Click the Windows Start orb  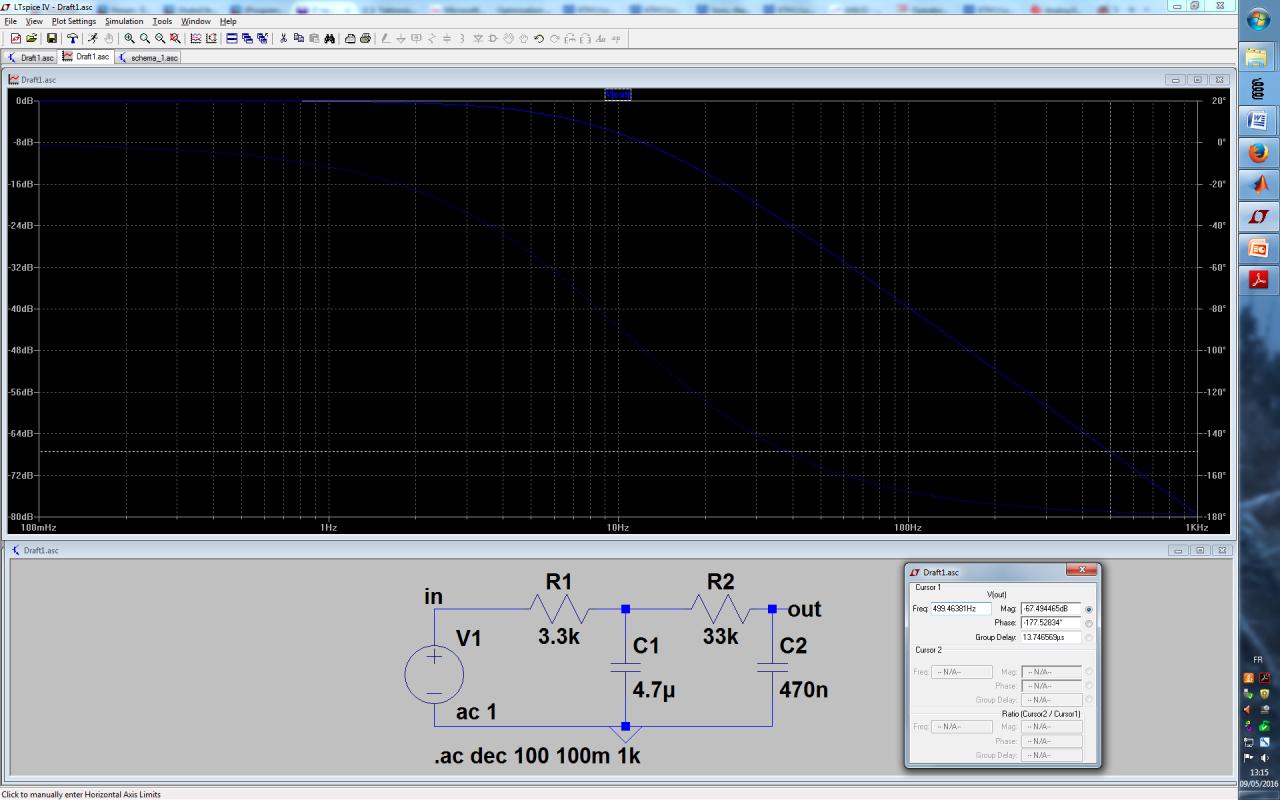pyautogui.click(x=1258, y=19)
